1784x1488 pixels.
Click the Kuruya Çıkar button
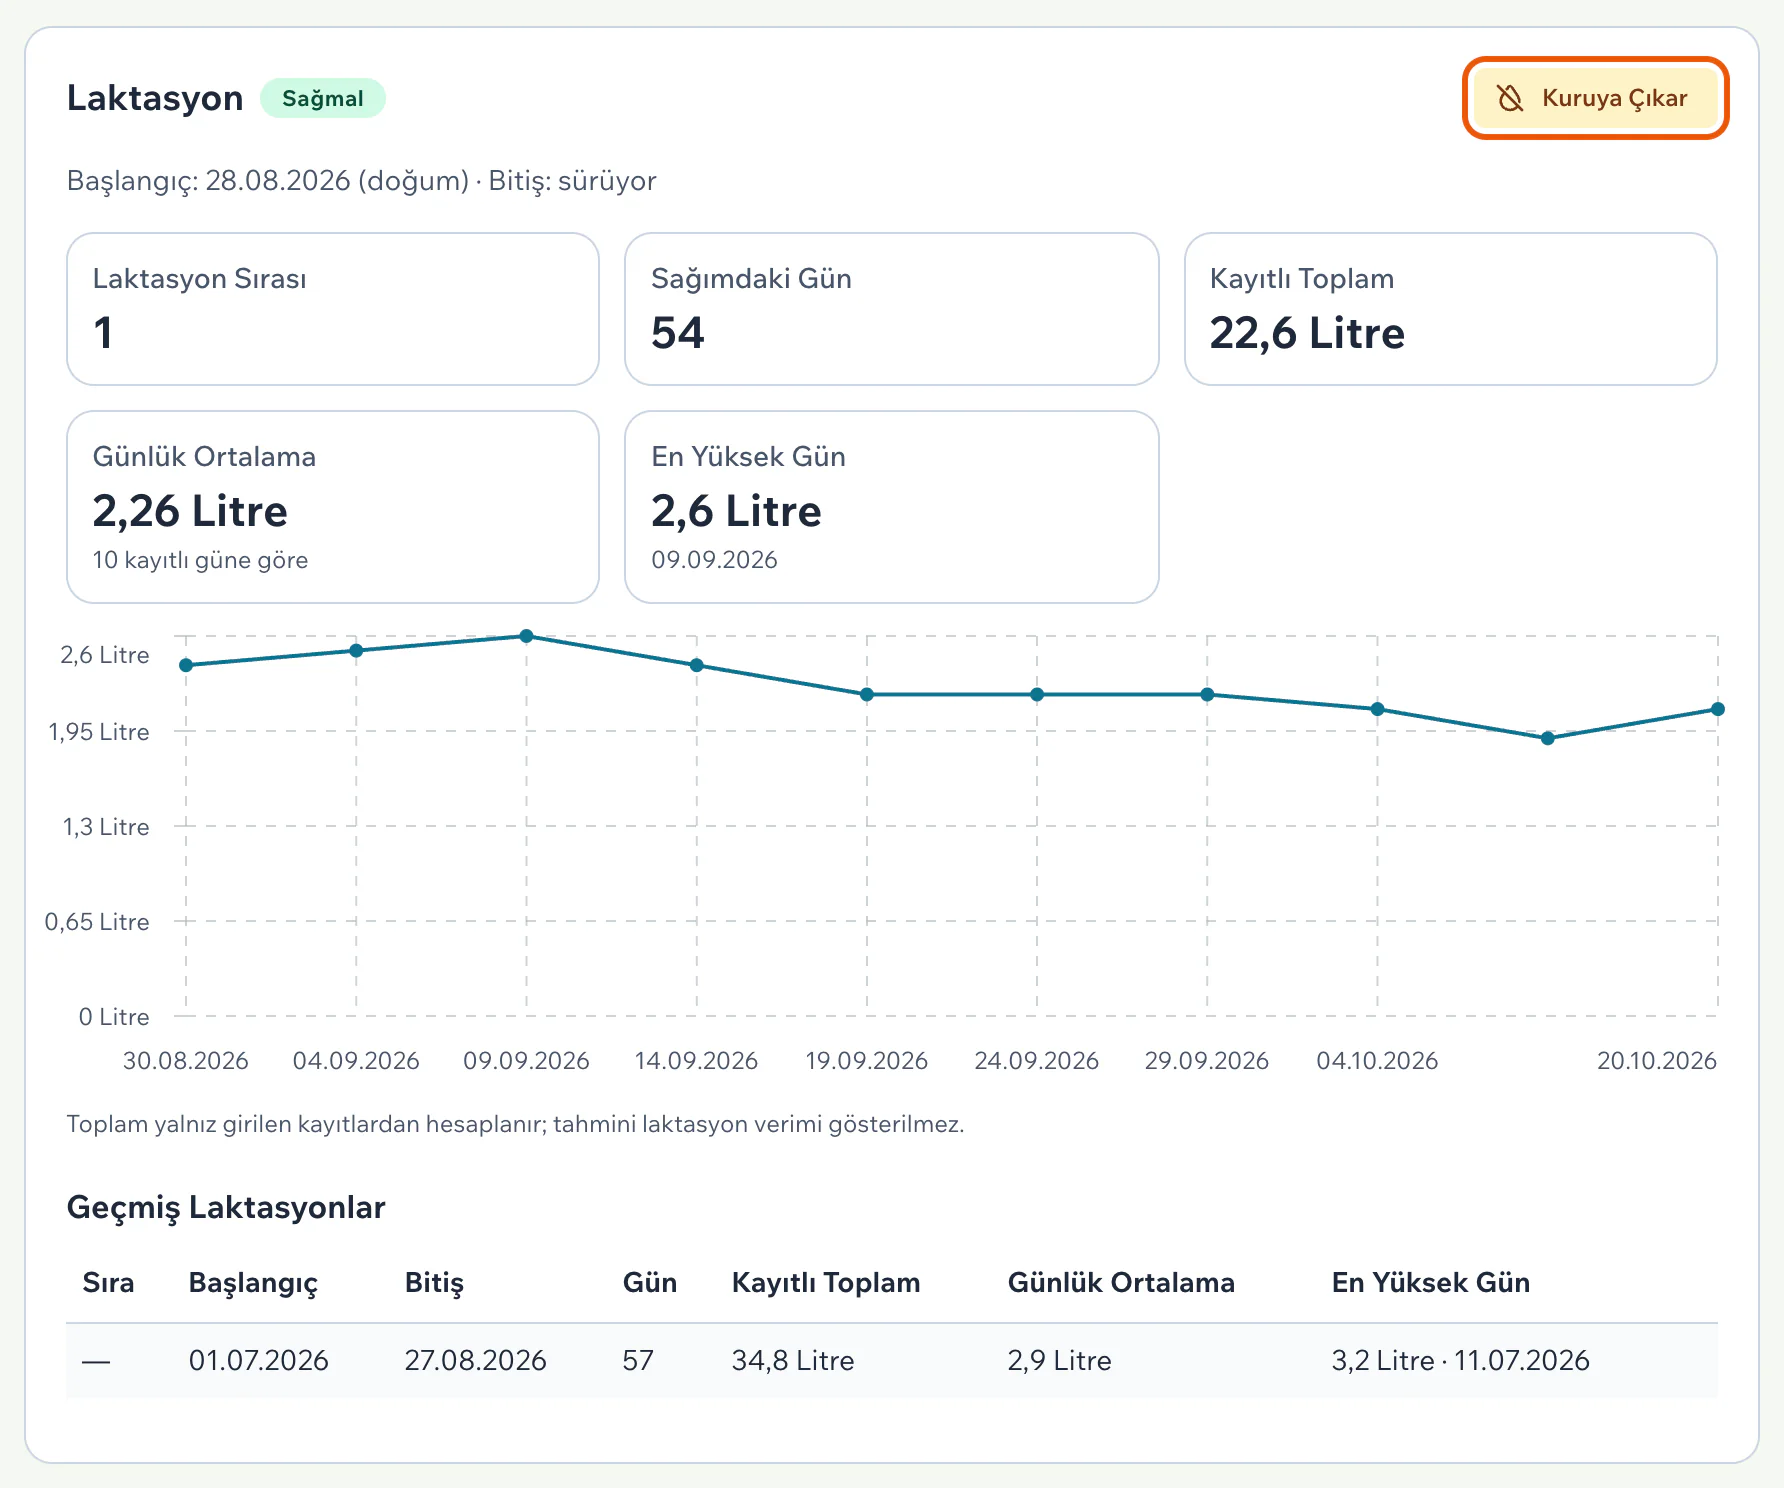[1595, 98]
